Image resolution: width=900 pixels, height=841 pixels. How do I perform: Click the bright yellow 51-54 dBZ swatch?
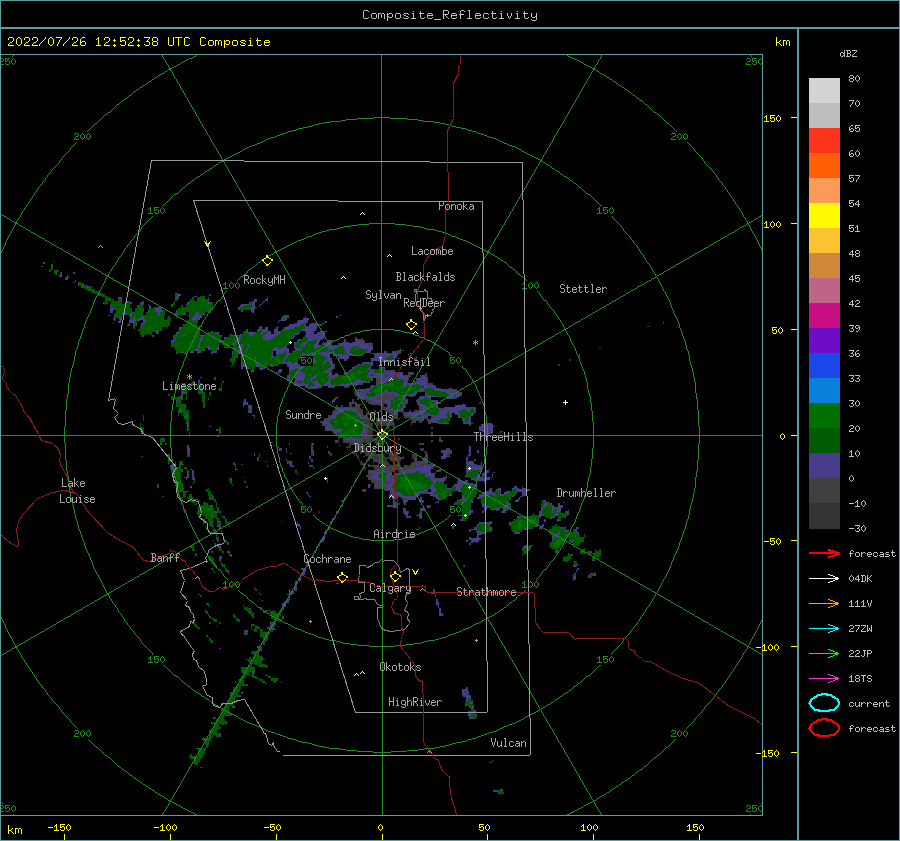coord(824,215)
